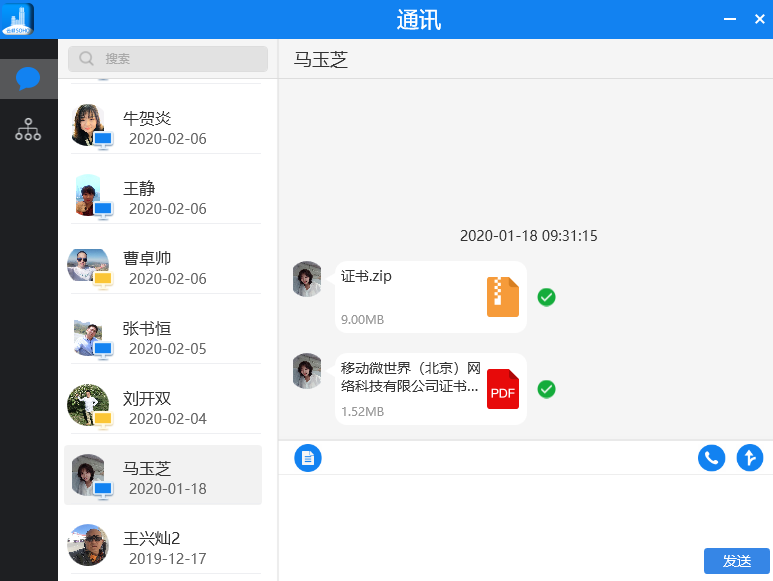
Task: Click the 2019-12-17 date under 王兴灿2
Action: coord(168,559)
